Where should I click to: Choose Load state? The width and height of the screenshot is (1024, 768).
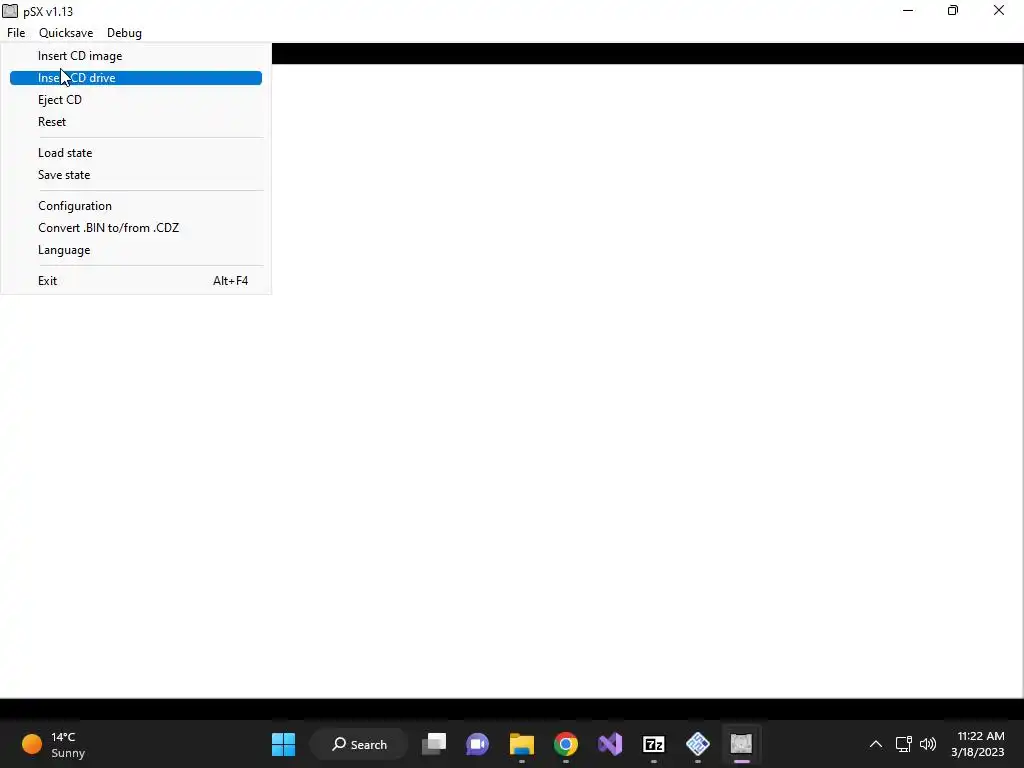coord(136,153)
